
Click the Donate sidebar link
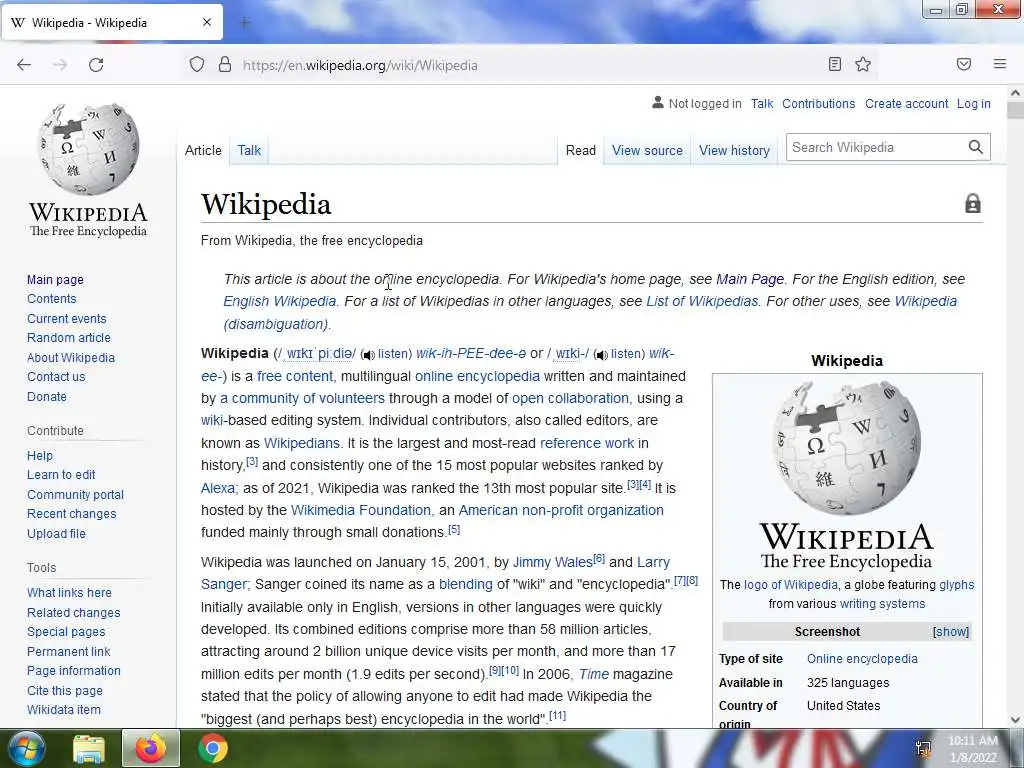point(46,396)
